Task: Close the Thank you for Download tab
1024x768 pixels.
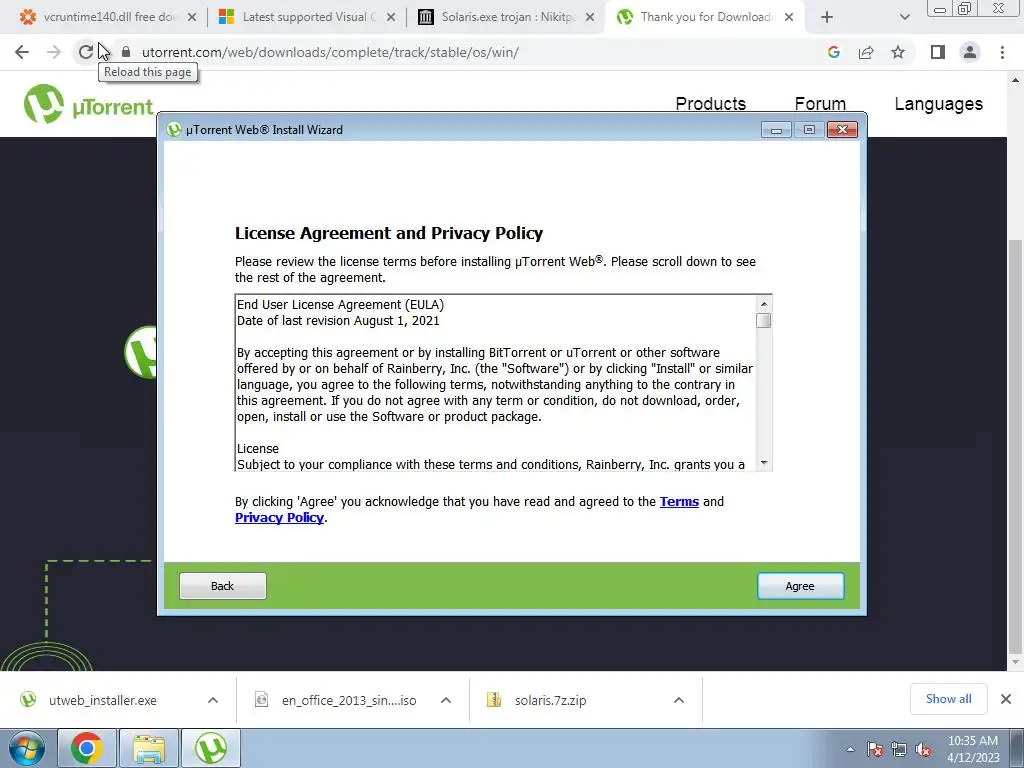Action: pyautogui.click(x=789, y=17)
